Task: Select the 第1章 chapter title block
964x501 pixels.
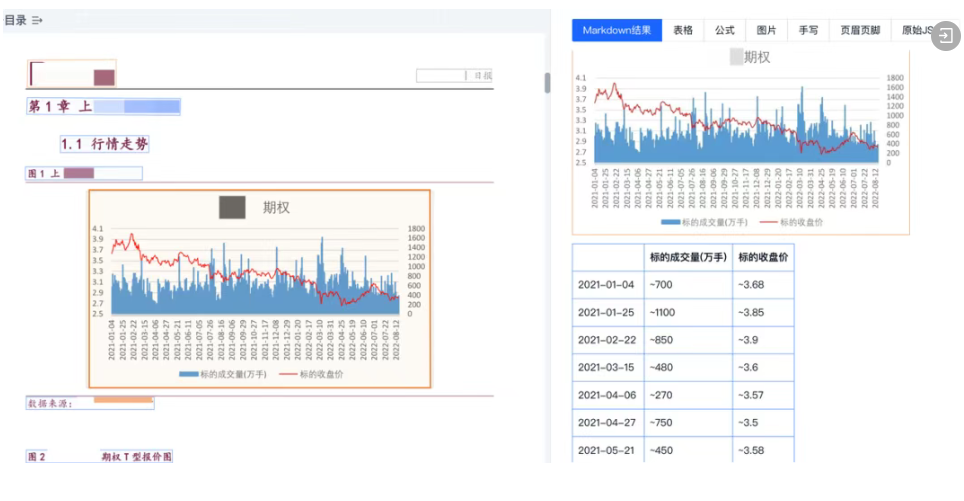Action: [103, 107]
